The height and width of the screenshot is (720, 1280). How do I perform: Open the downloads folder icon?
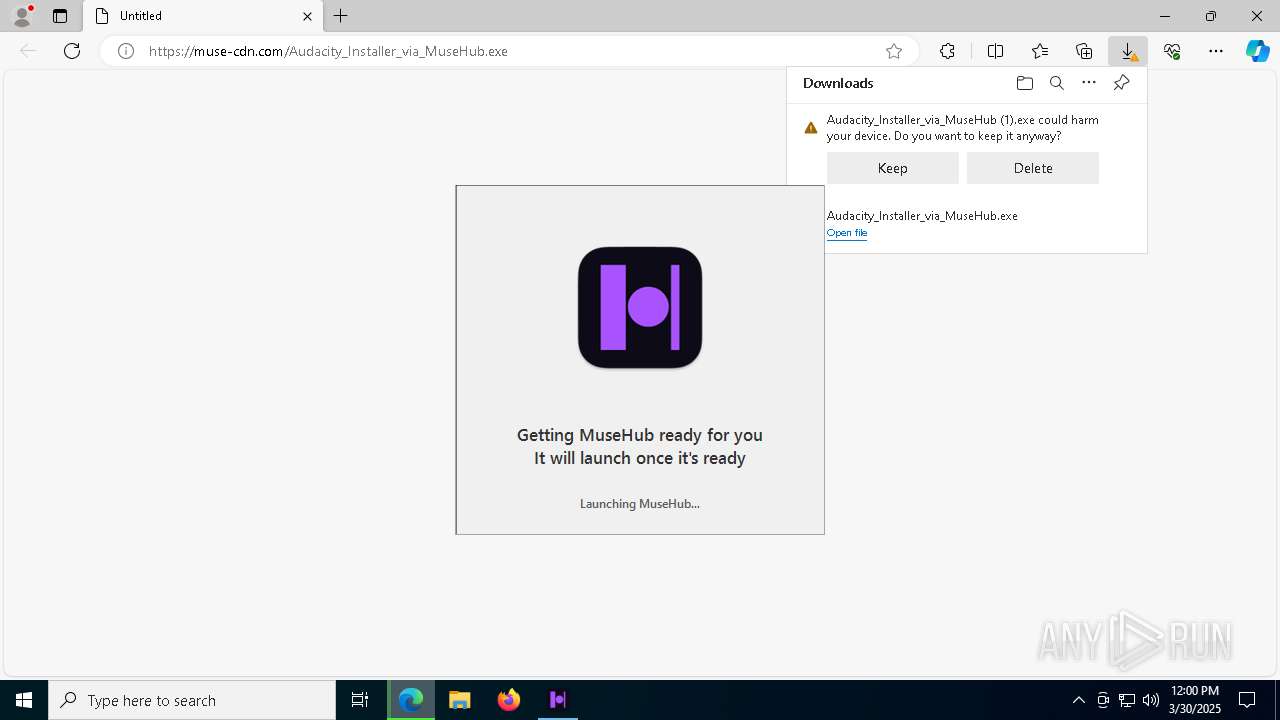[x=1024, y=83]
